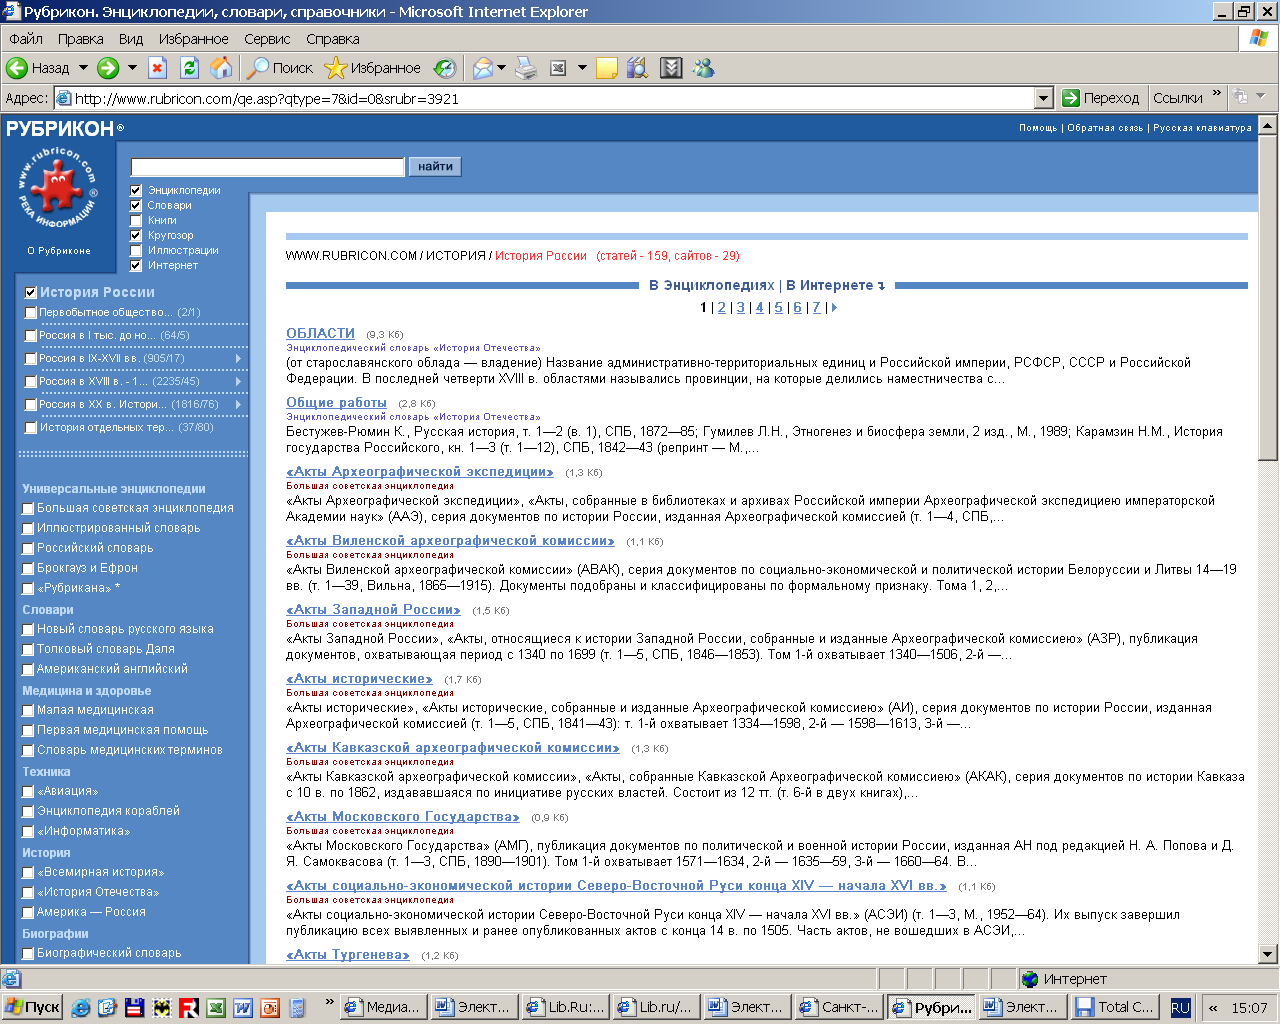Expand Россия в IX-XVII вв. submenu arrow
This screenshot has height=1024, width=1280.
coord(238,358)
